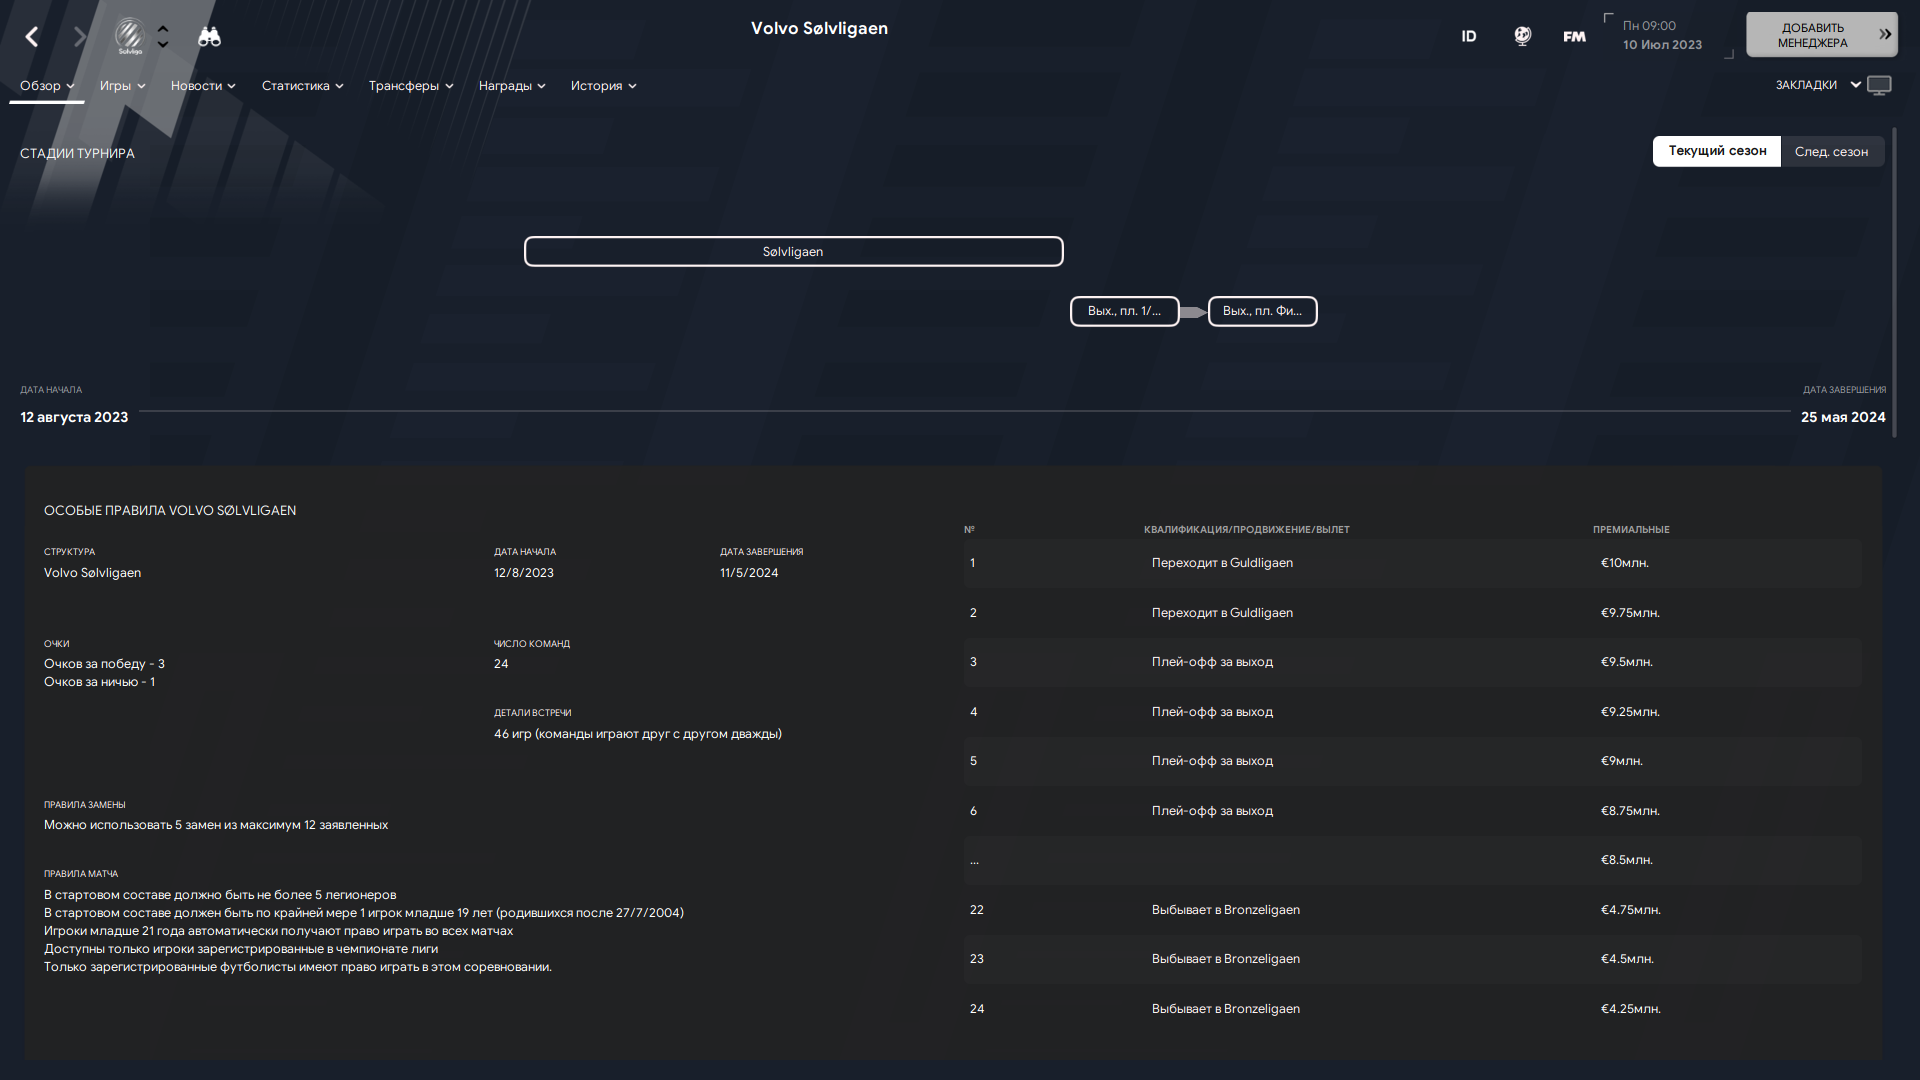Open the Обзор menu
Screen dimensions: 1920x1080
[47, 86]
